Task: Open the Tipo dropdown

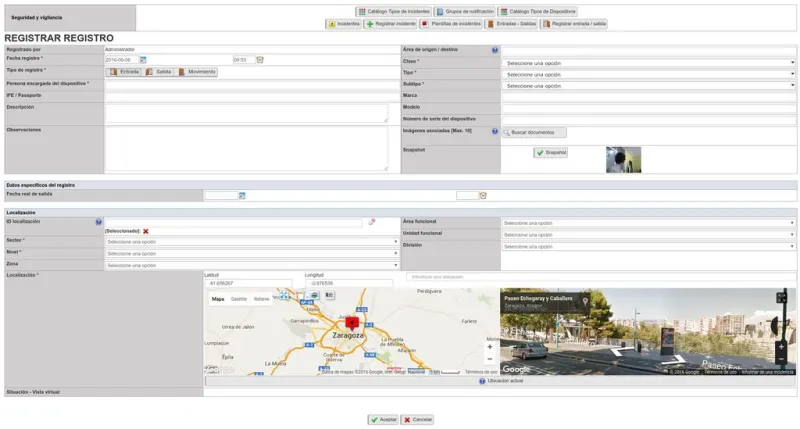Action: [x=649, y=74]
